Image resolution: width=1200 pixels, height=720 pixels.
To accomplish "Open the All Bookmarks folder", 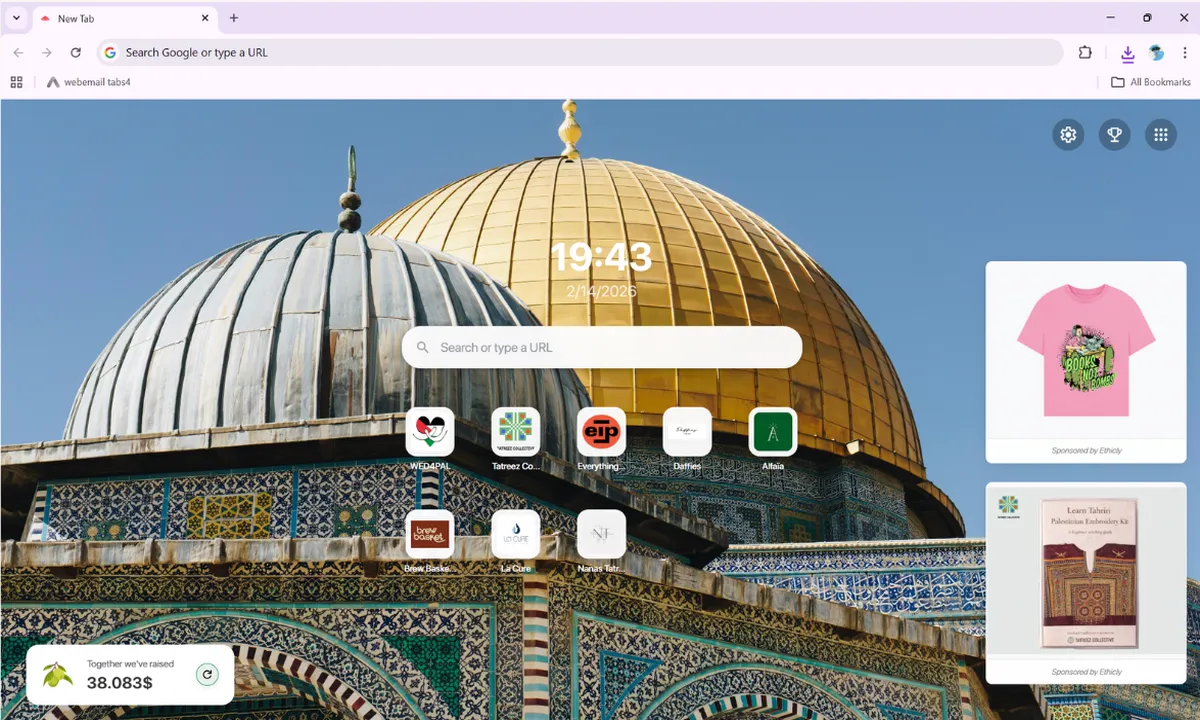I will (1151, 82).
